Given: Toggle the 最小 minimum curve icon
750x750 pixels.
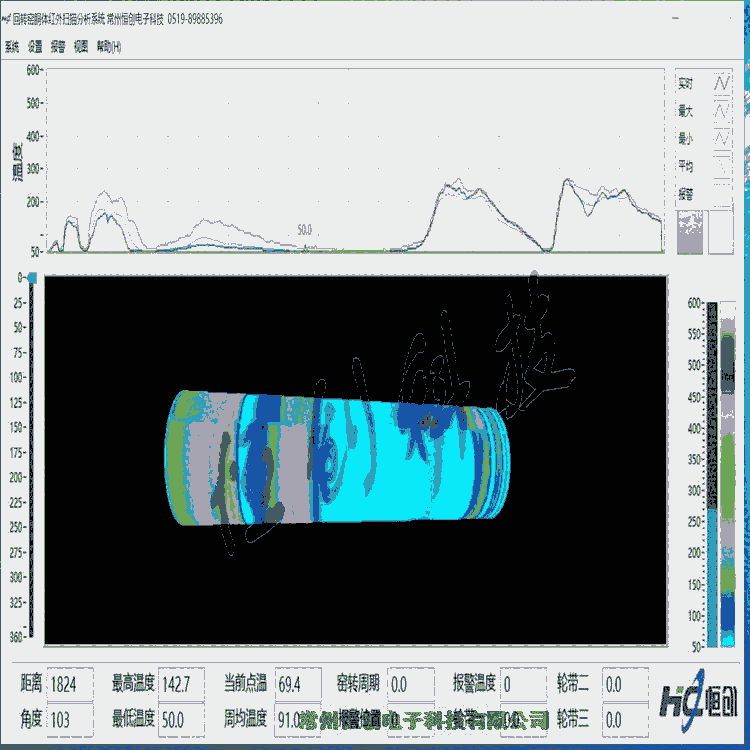Looking at the screenshot, I should (720, 138).
